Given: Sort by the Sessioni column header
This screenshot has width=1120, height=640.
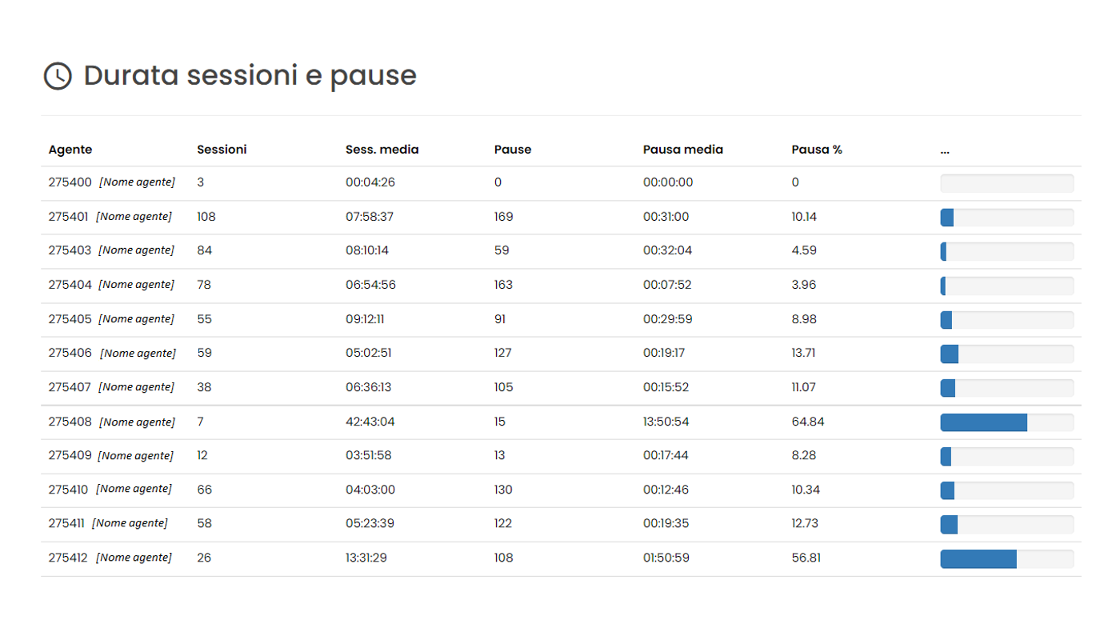Looking at the screenshot, I should click(221, 150).
